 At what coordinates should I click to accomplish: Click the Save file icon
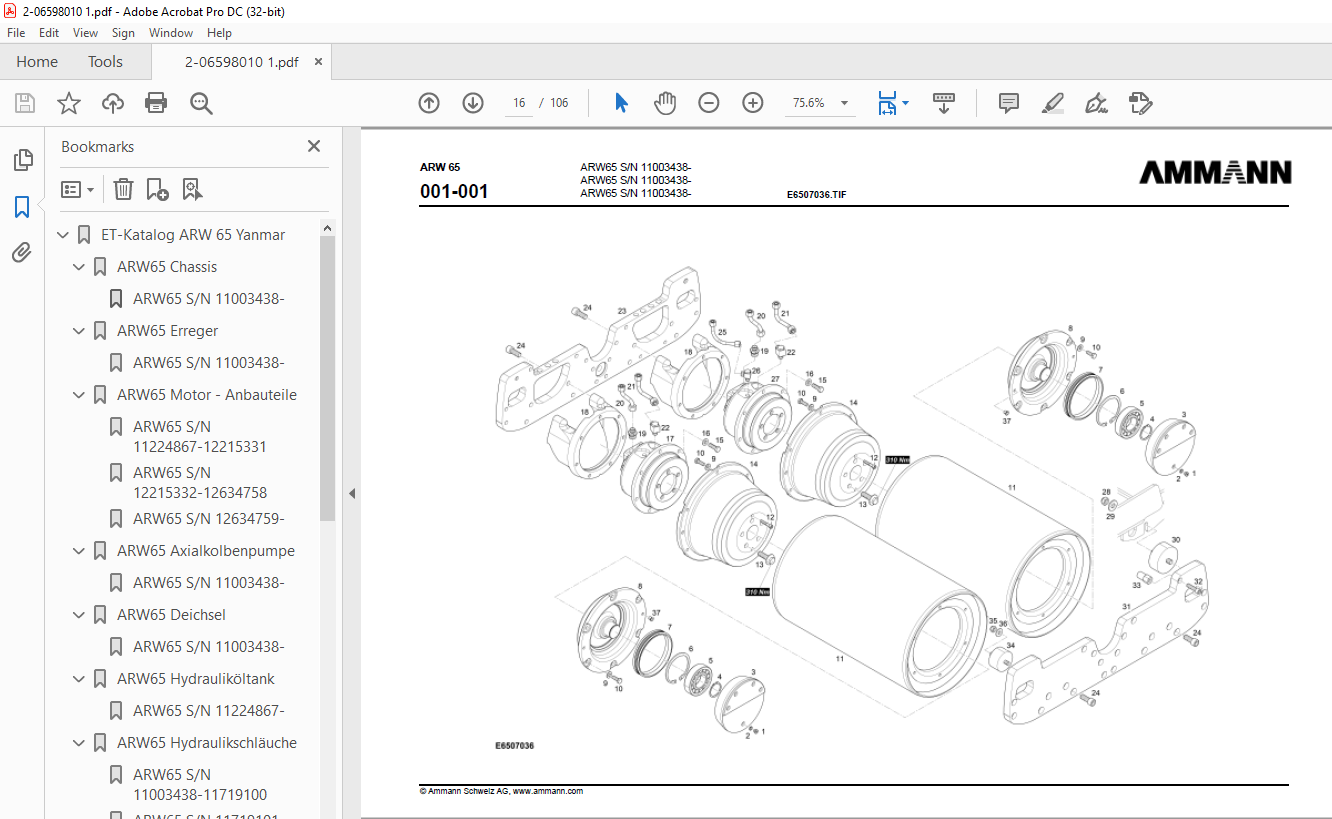[x=25, y=103]
